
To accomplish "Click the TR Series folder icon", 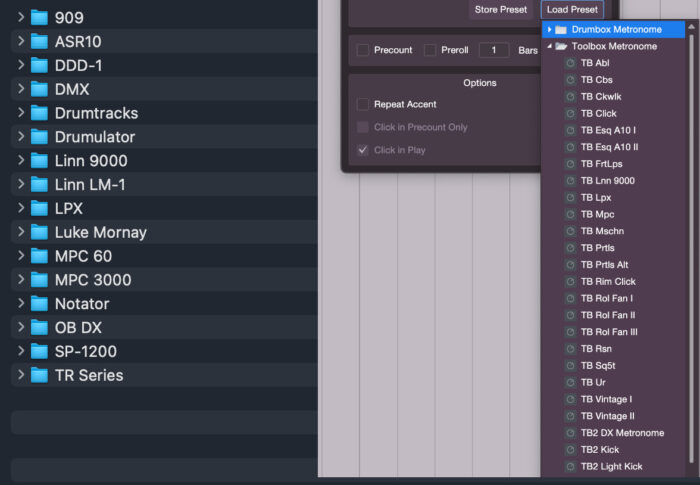I will [39, 375].
